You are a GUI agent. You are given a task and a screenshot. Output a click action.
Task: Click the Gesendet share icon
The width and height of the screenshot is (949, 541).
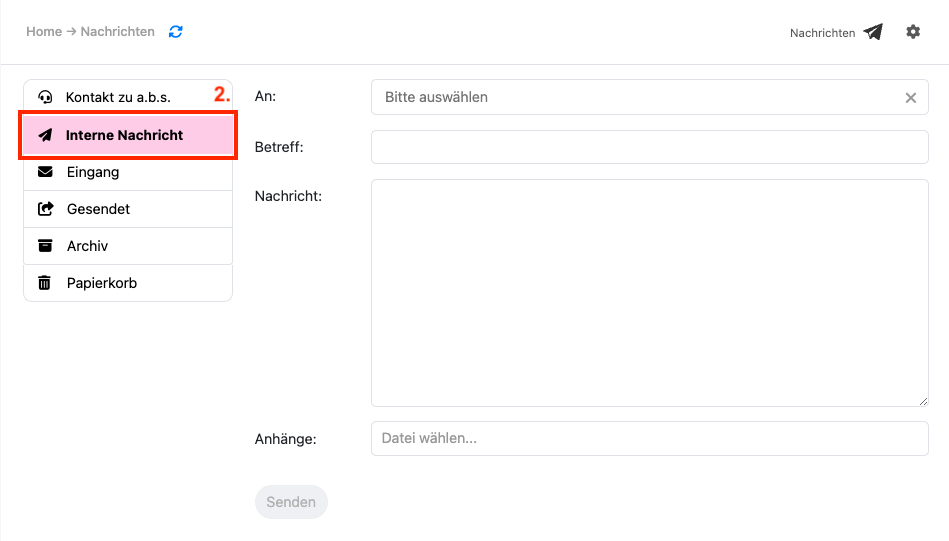[x=45, y=209]
